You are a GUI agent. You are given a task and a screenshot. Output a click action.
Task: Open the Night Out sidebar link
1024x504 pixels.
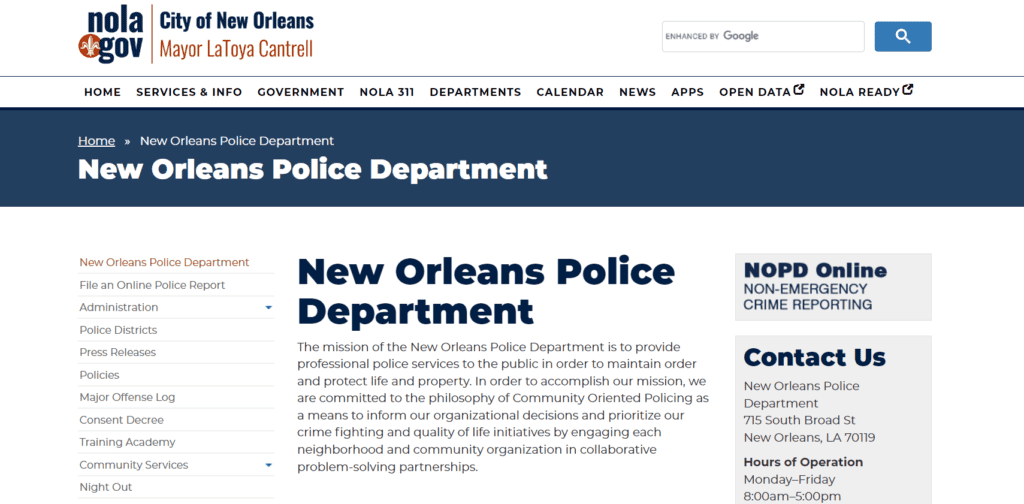click(x=106, y=487)
